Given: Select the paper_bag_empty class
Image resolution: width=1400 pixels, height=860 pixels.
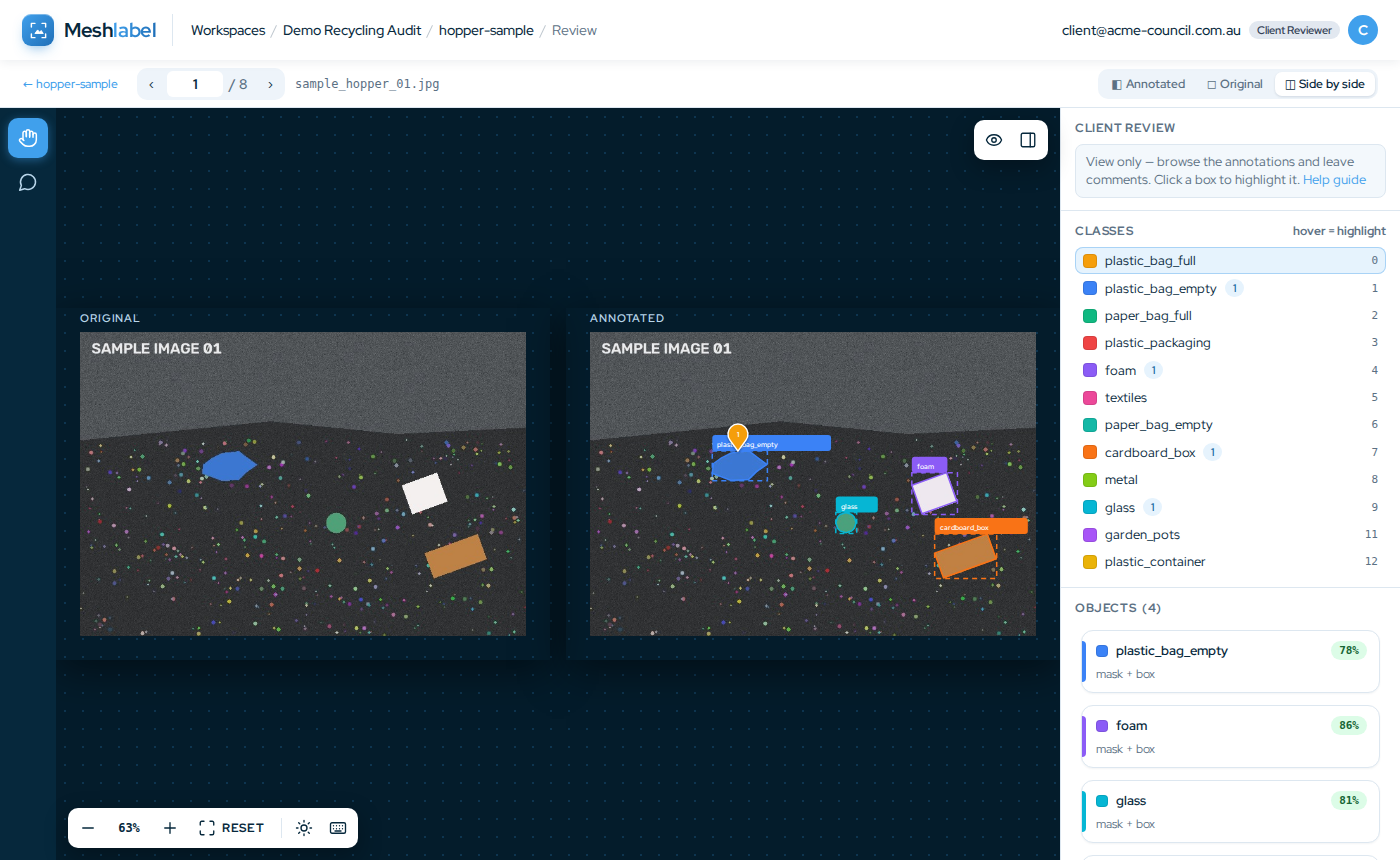Looking at the screenshot, I should 1230,425.
